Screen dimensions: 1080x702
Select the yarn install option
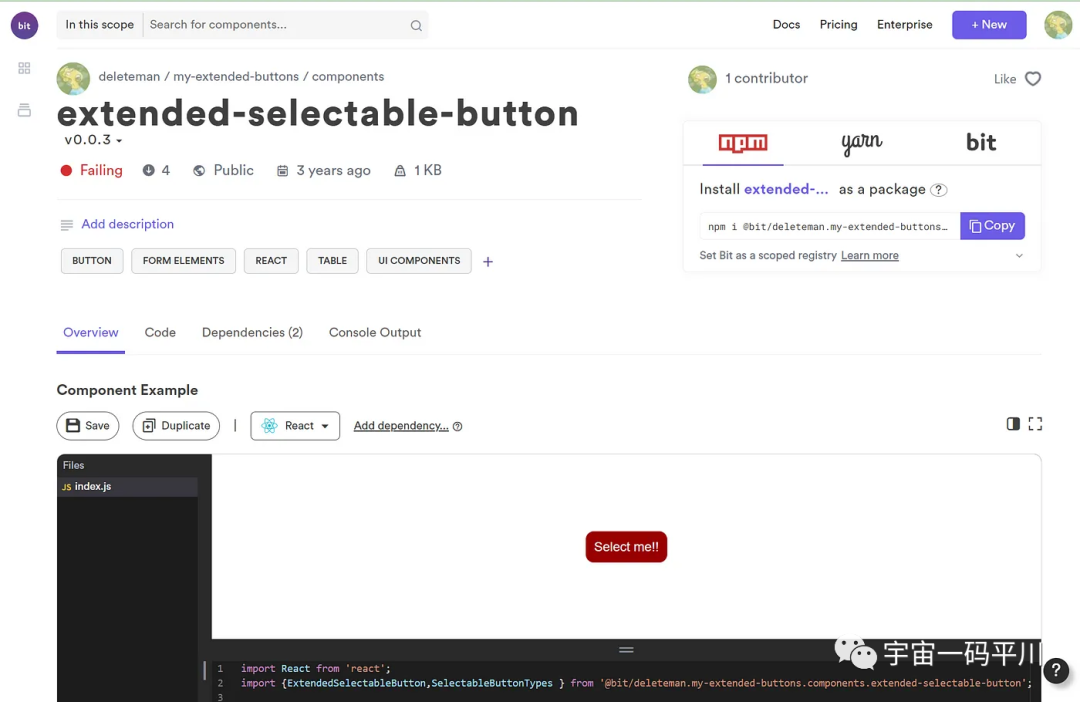(861, 143)
